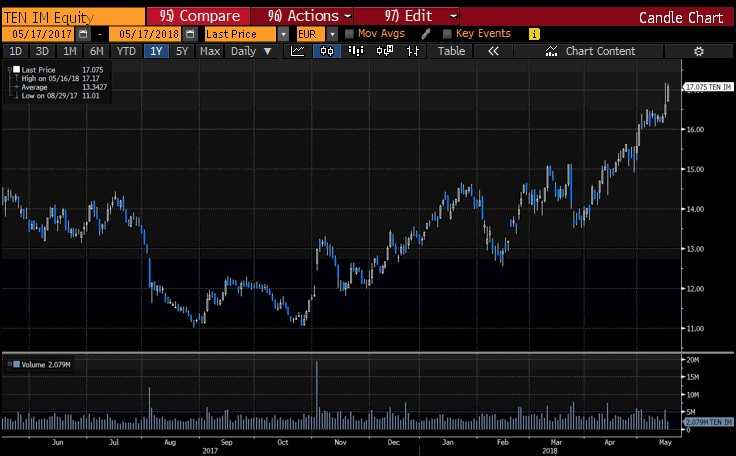Collapse the Volume legend expander

pos(9,364)
